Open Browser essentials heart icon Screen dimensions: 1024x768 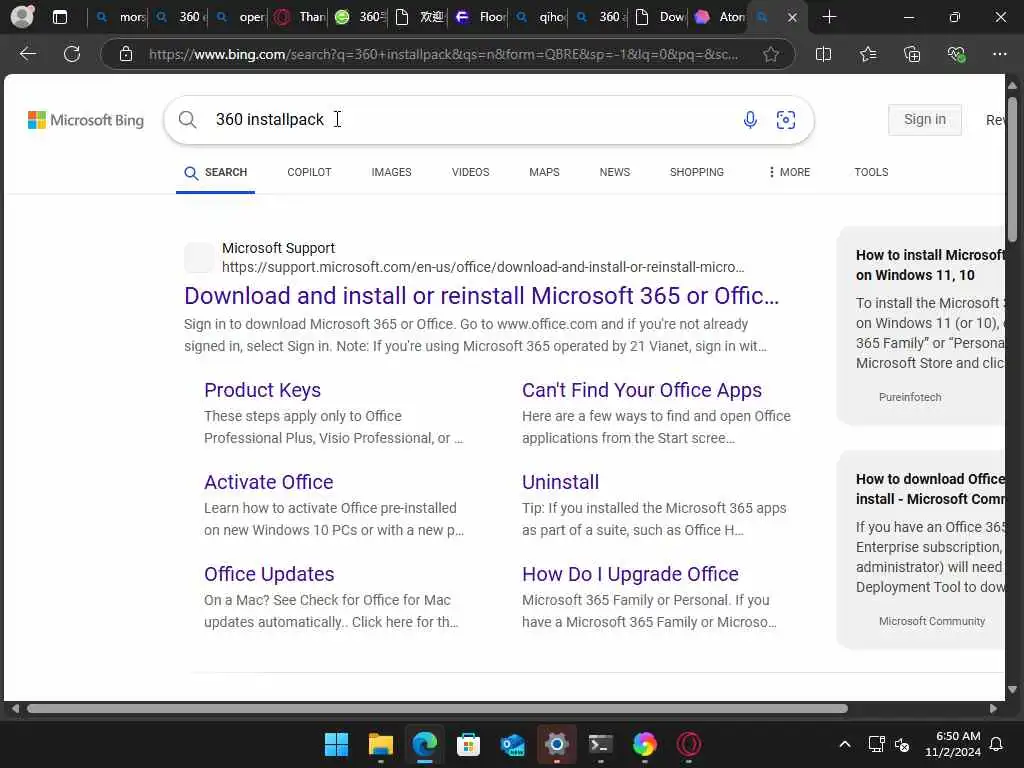[x=956, y=54]
